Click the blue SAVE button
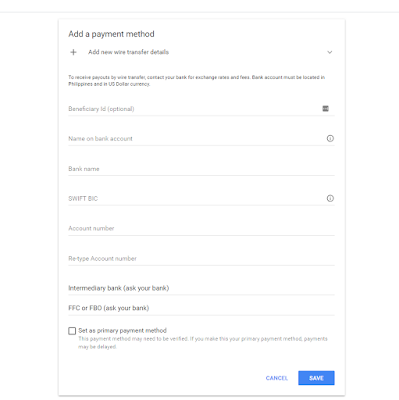 click(x=316, y=378)
